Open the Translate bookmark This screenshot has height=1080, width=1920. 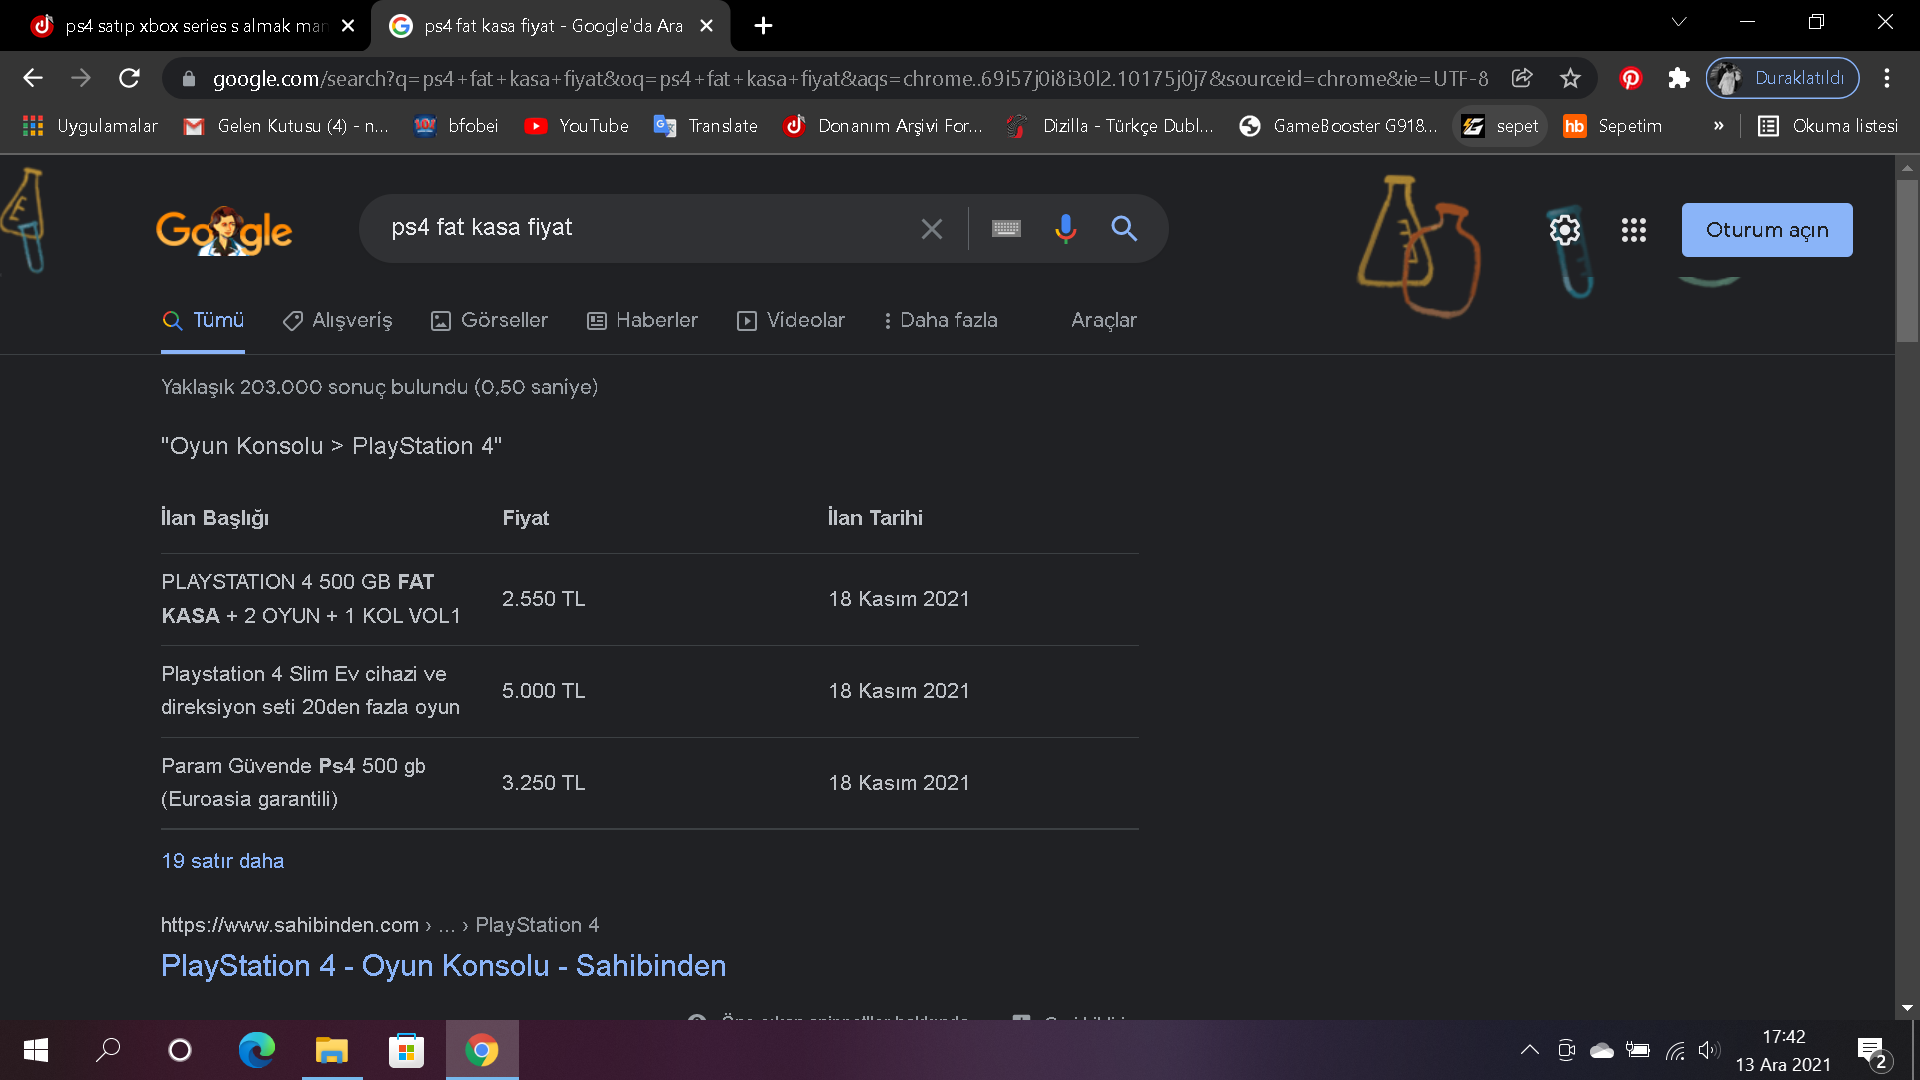(x=706, y=126)
